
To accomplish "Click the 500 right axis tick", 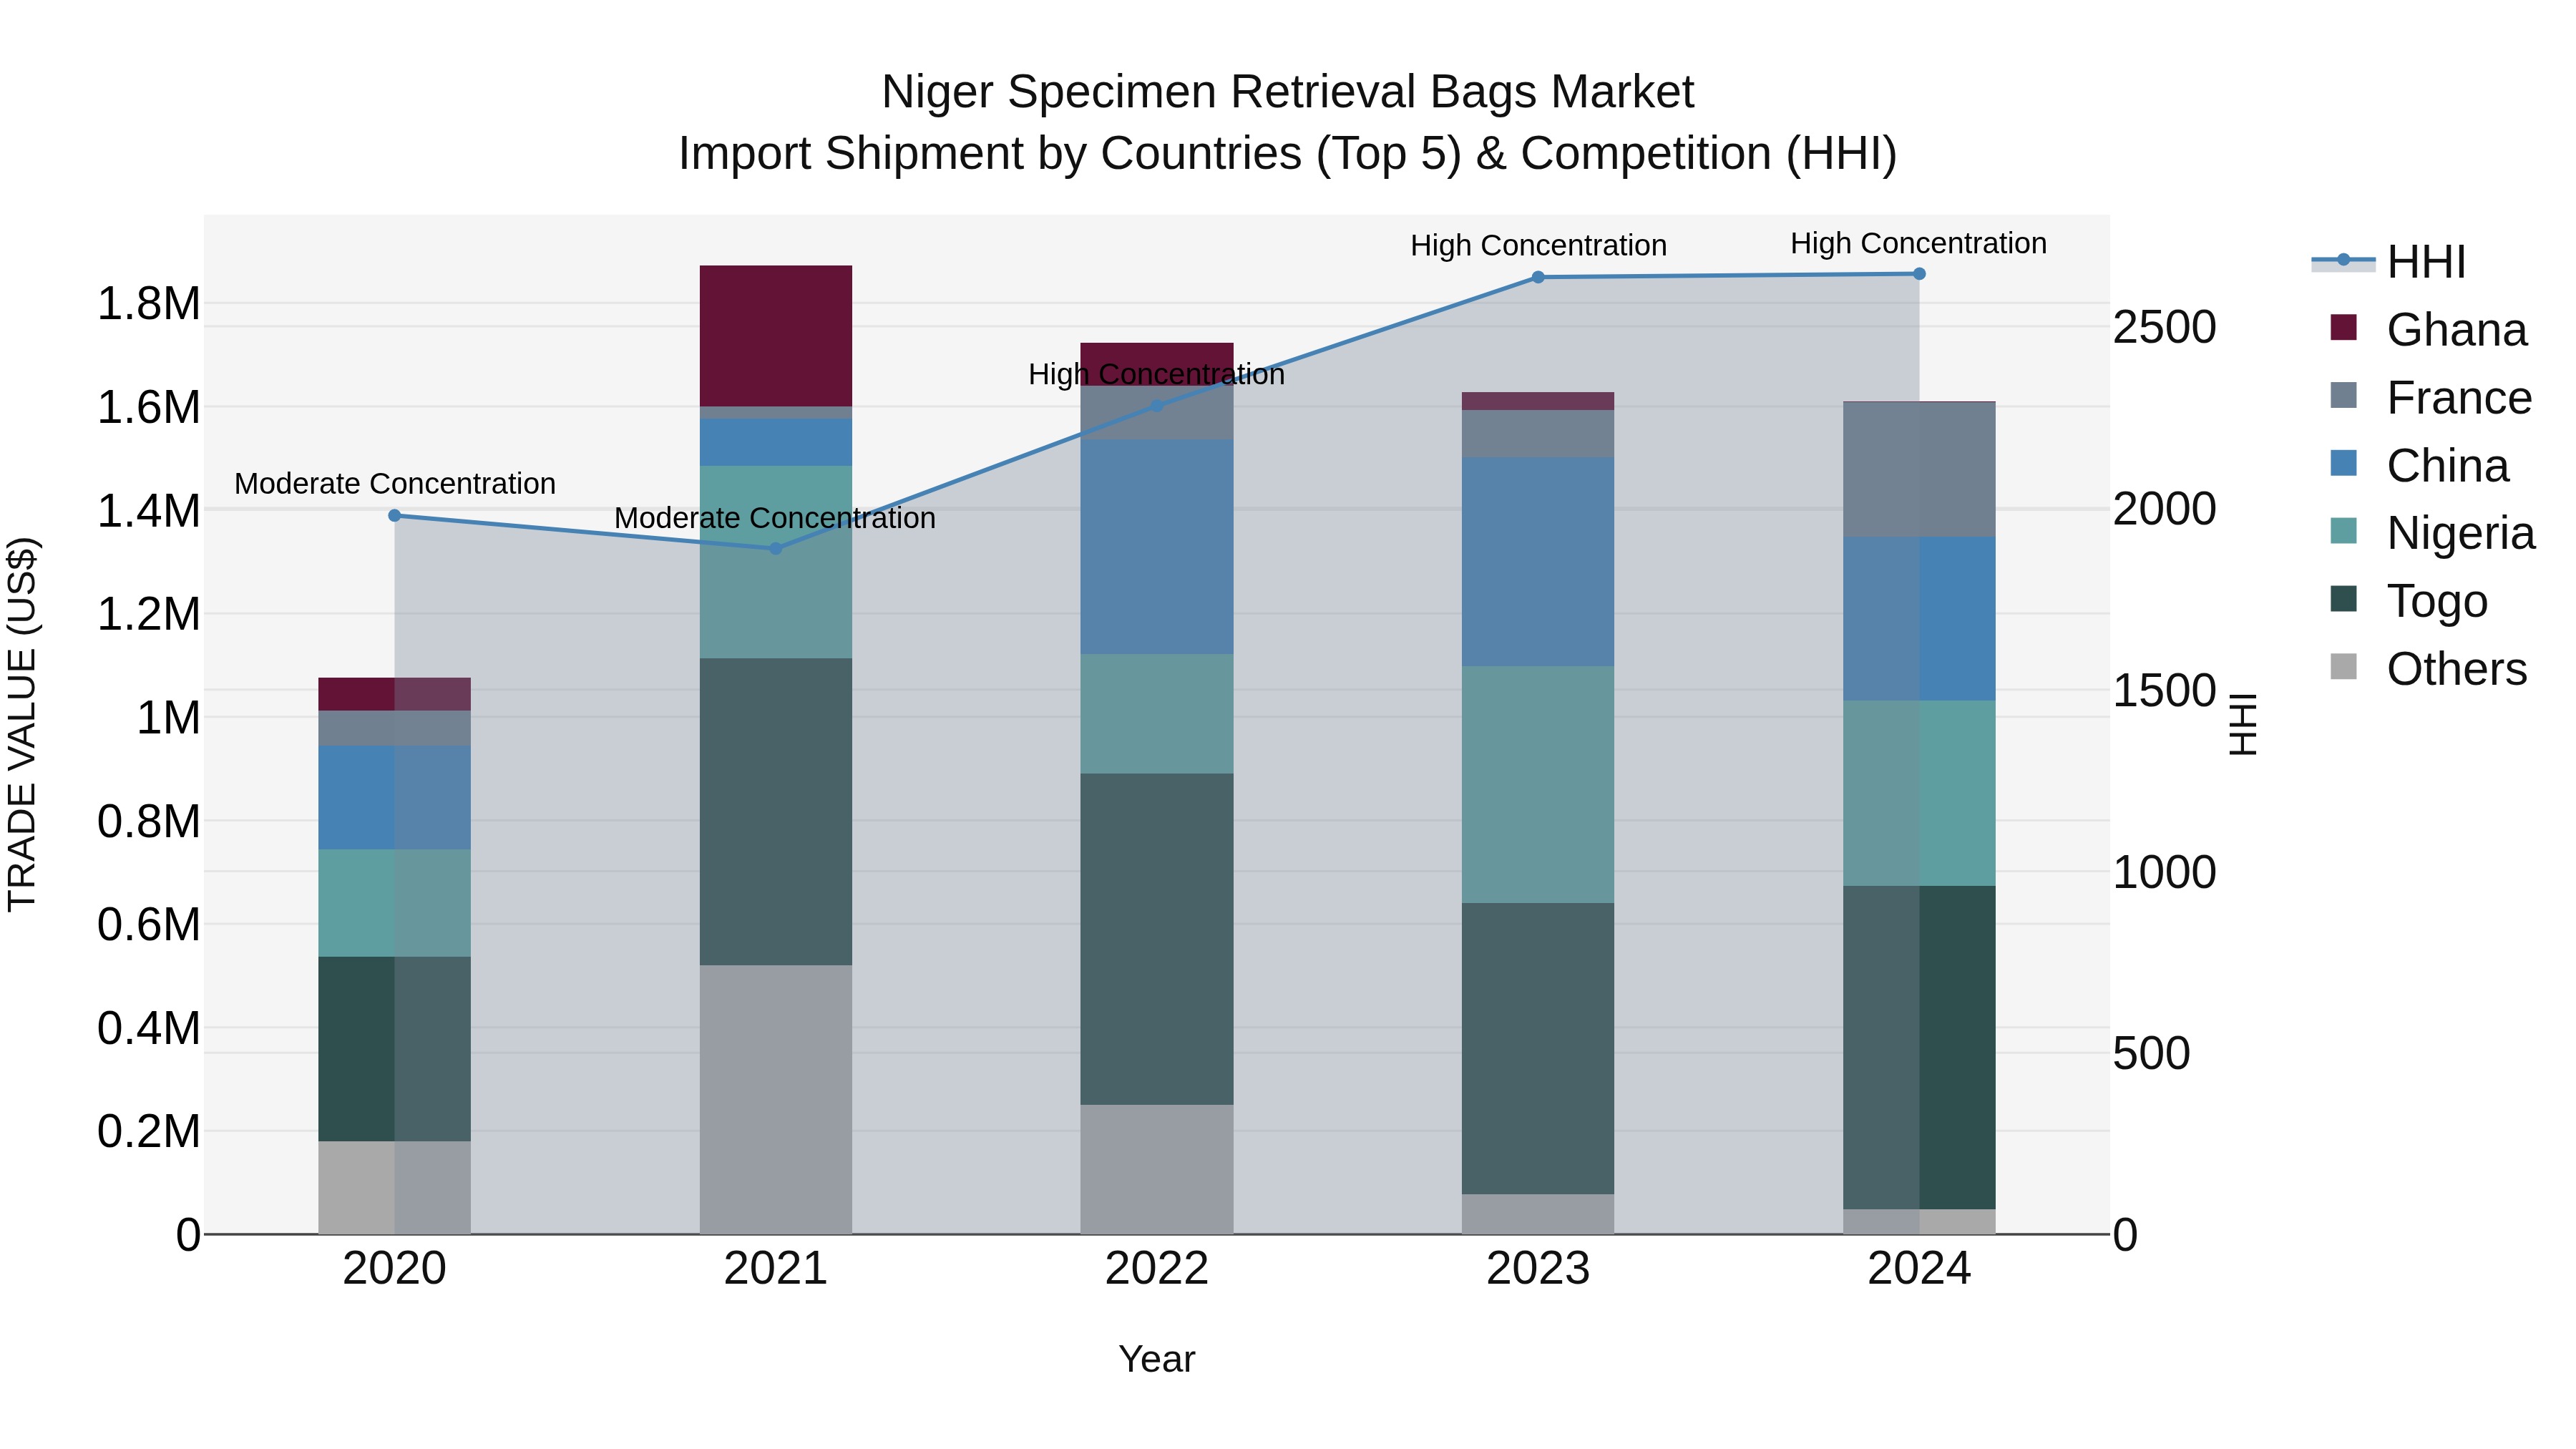I will click(2152, 1054).
